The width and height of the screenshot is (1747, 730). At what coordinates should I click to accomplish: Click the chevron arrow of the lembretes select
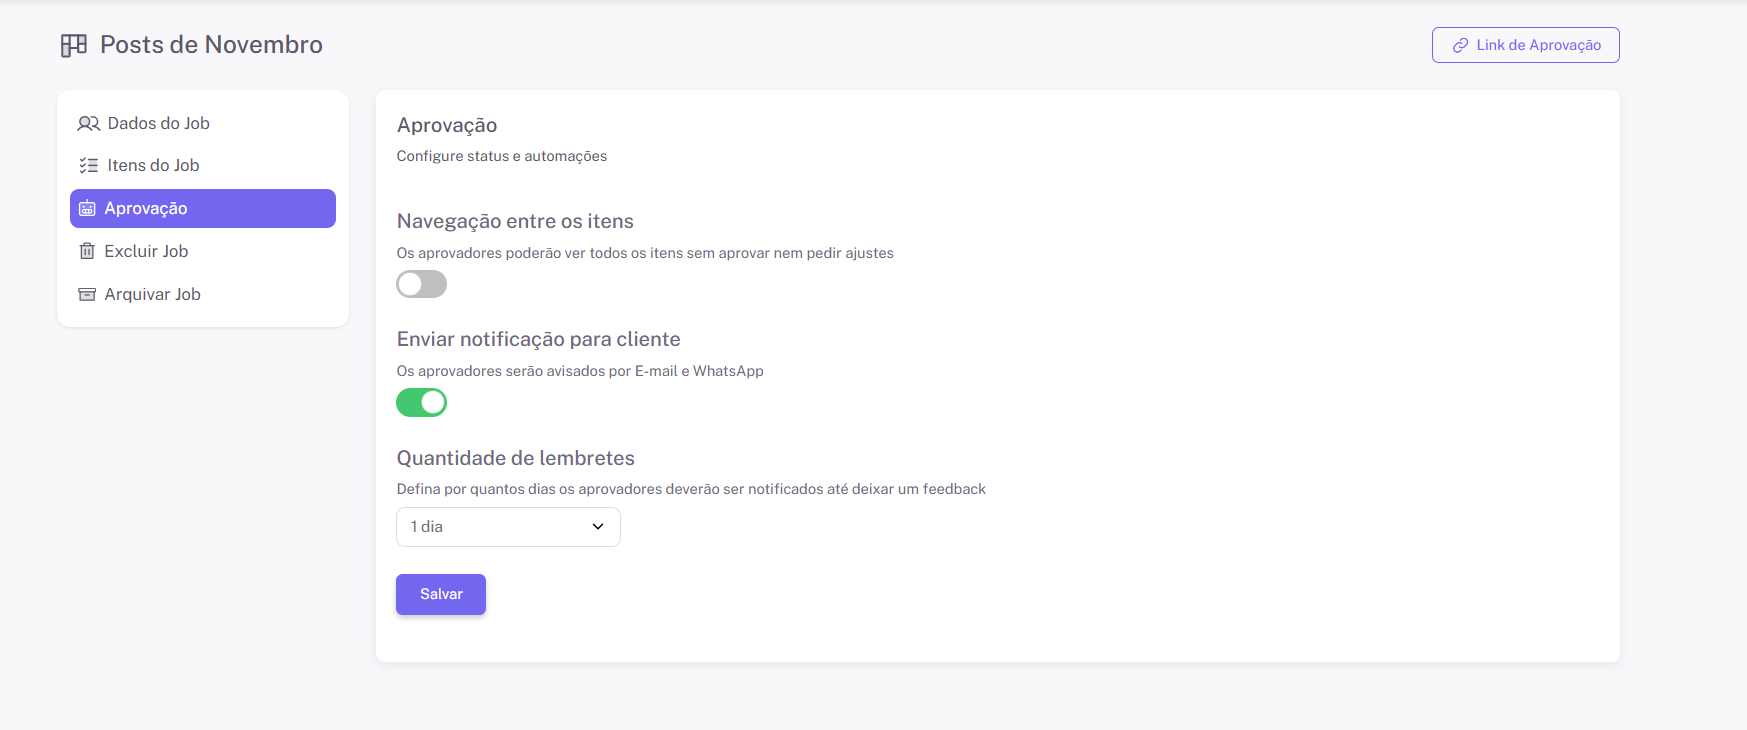(598, 527)
